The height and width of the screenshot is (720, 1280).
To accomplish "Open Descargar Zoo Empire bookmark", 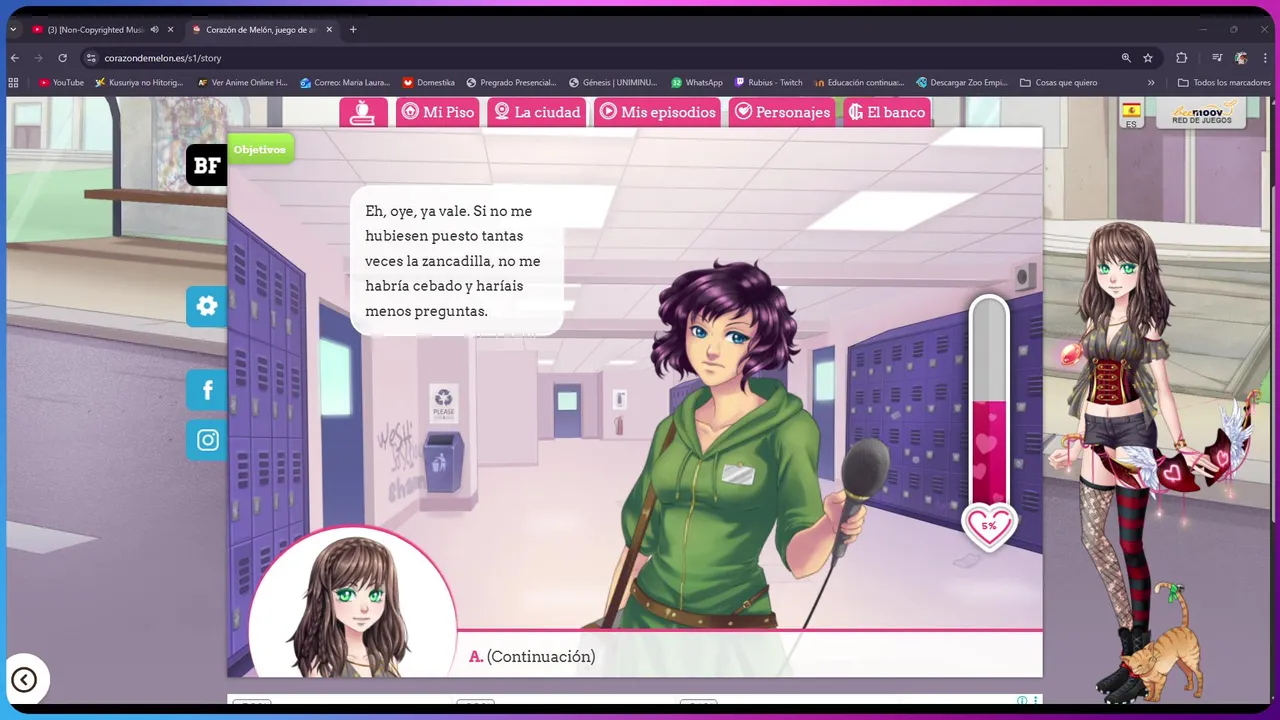I will click(x=962, y=83).
